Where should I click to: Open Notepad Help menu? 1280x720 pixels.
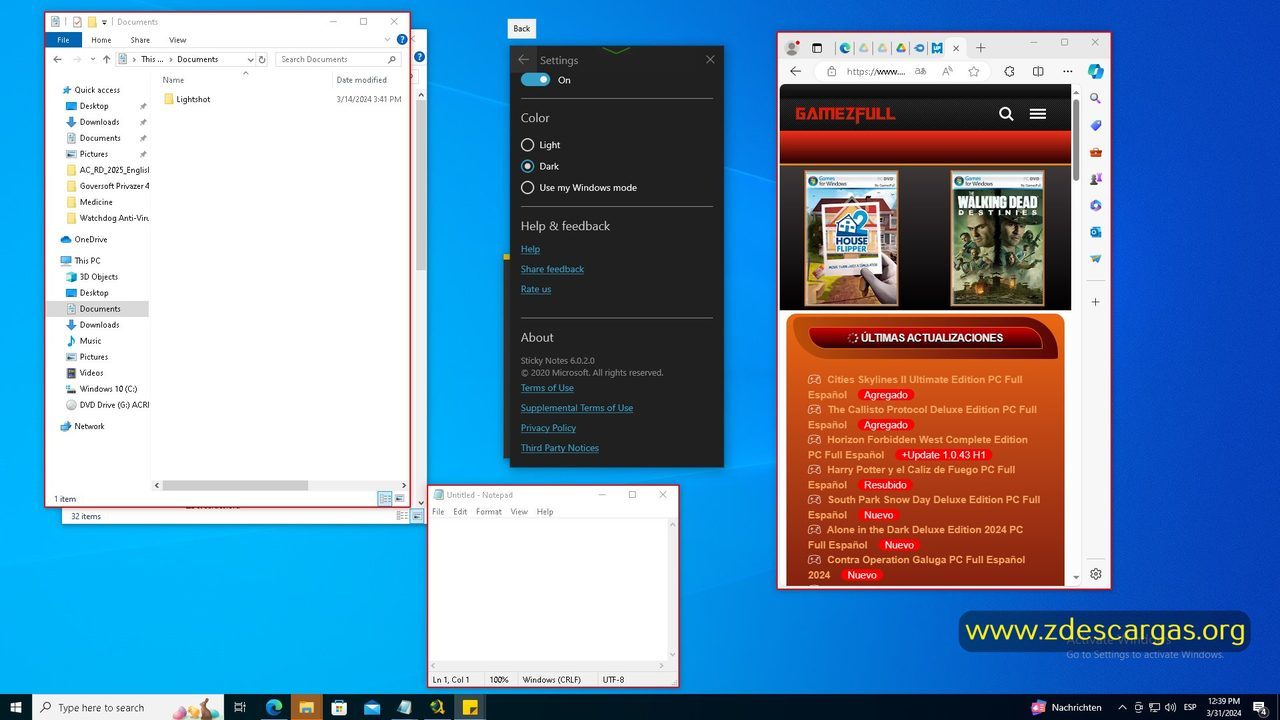point(545,511)
